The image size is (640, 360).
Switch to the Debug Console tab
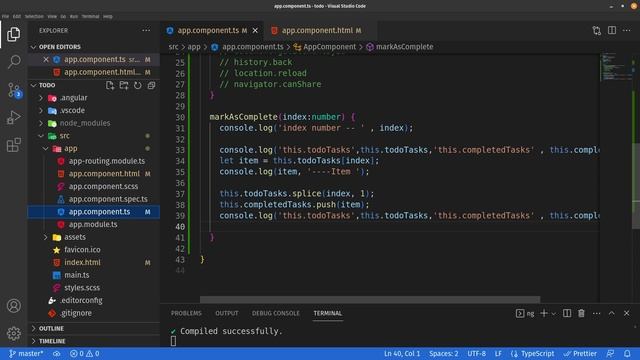pos(276,313)
